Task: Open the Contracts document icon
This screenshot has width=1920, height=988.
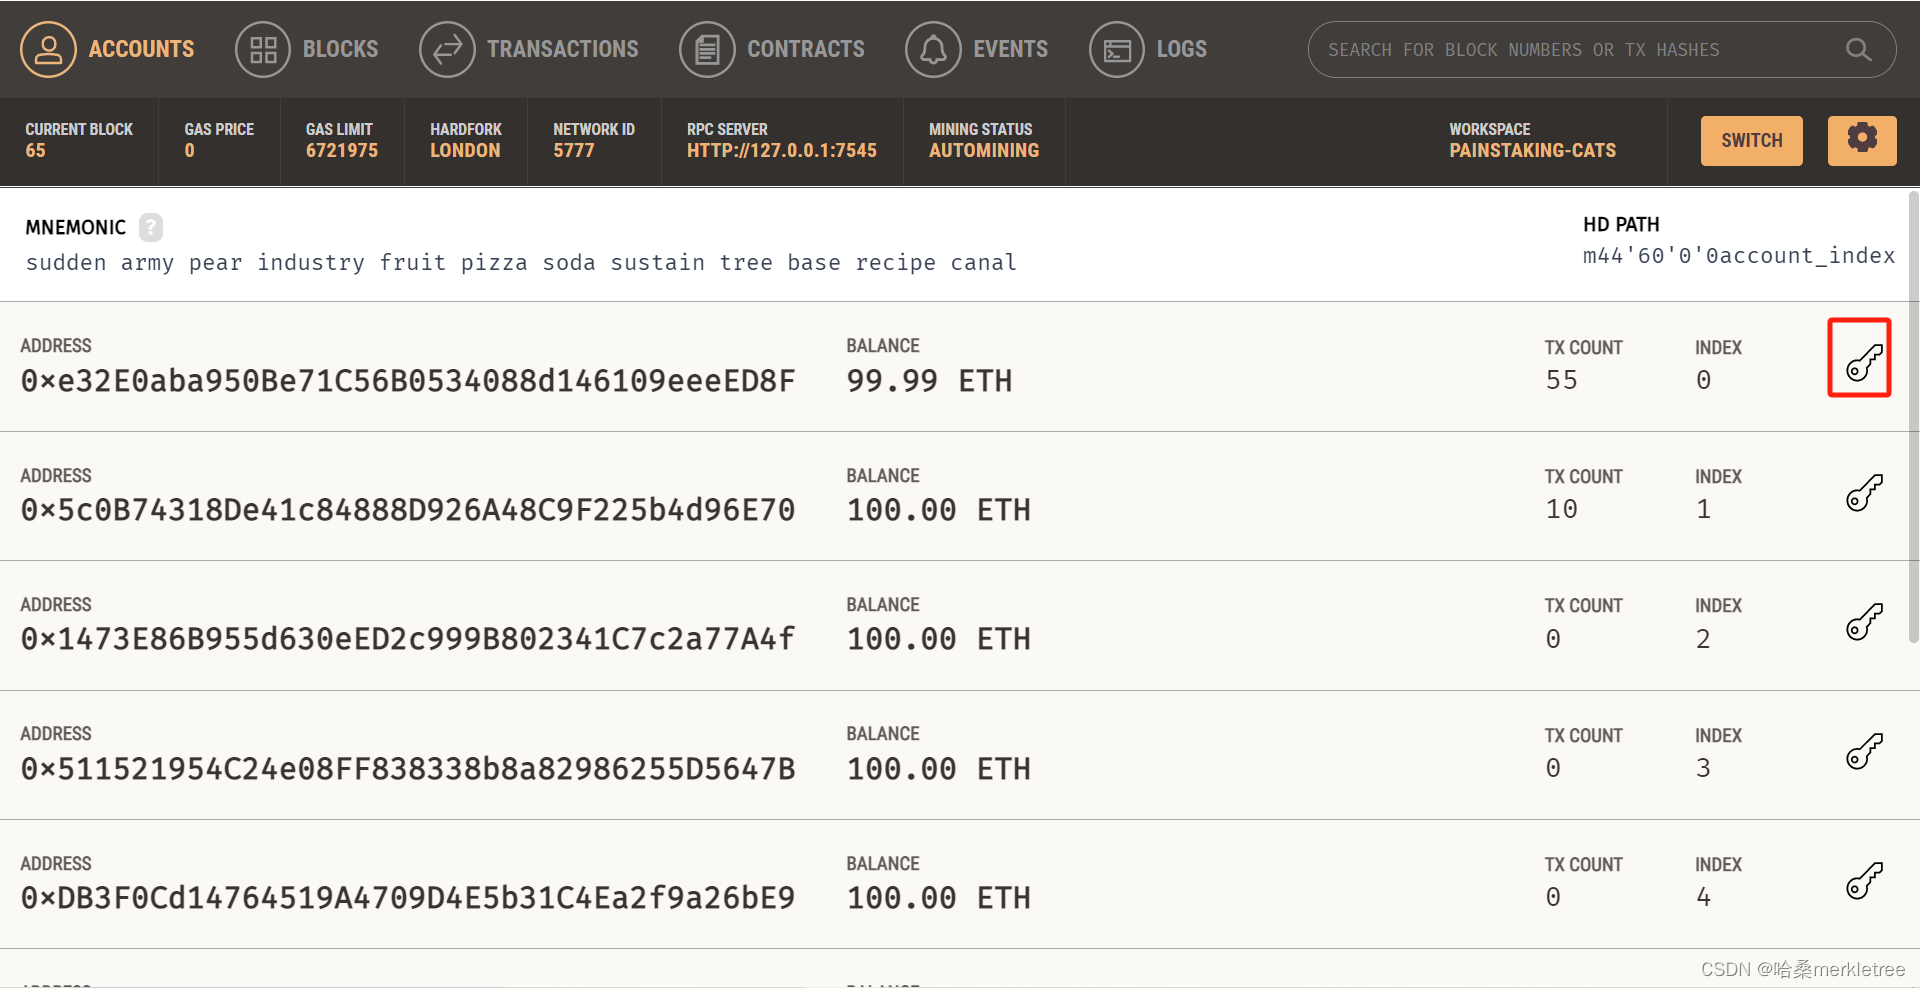Action: point(707,49)
